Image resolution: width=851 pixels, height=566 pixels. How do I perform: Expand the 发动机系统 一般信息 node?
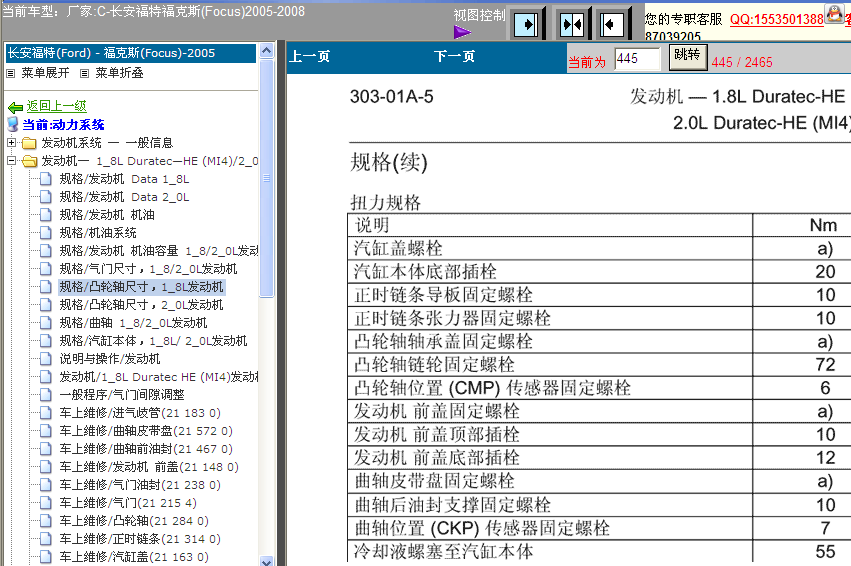(x=11, y=143)
